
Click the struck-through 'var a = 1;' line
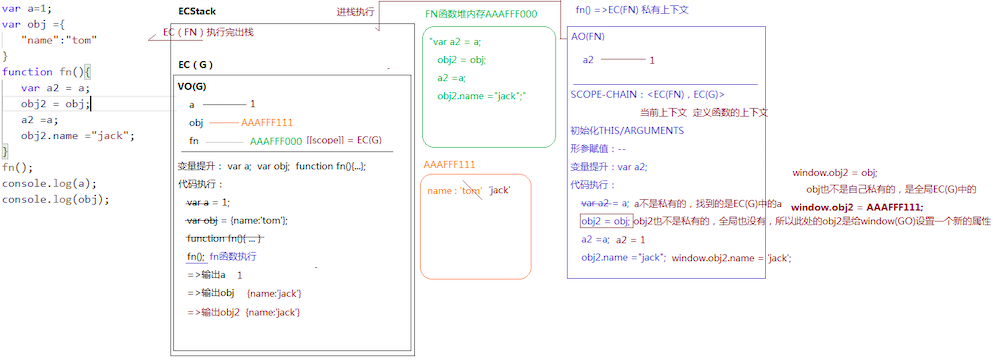coord(208,202)
